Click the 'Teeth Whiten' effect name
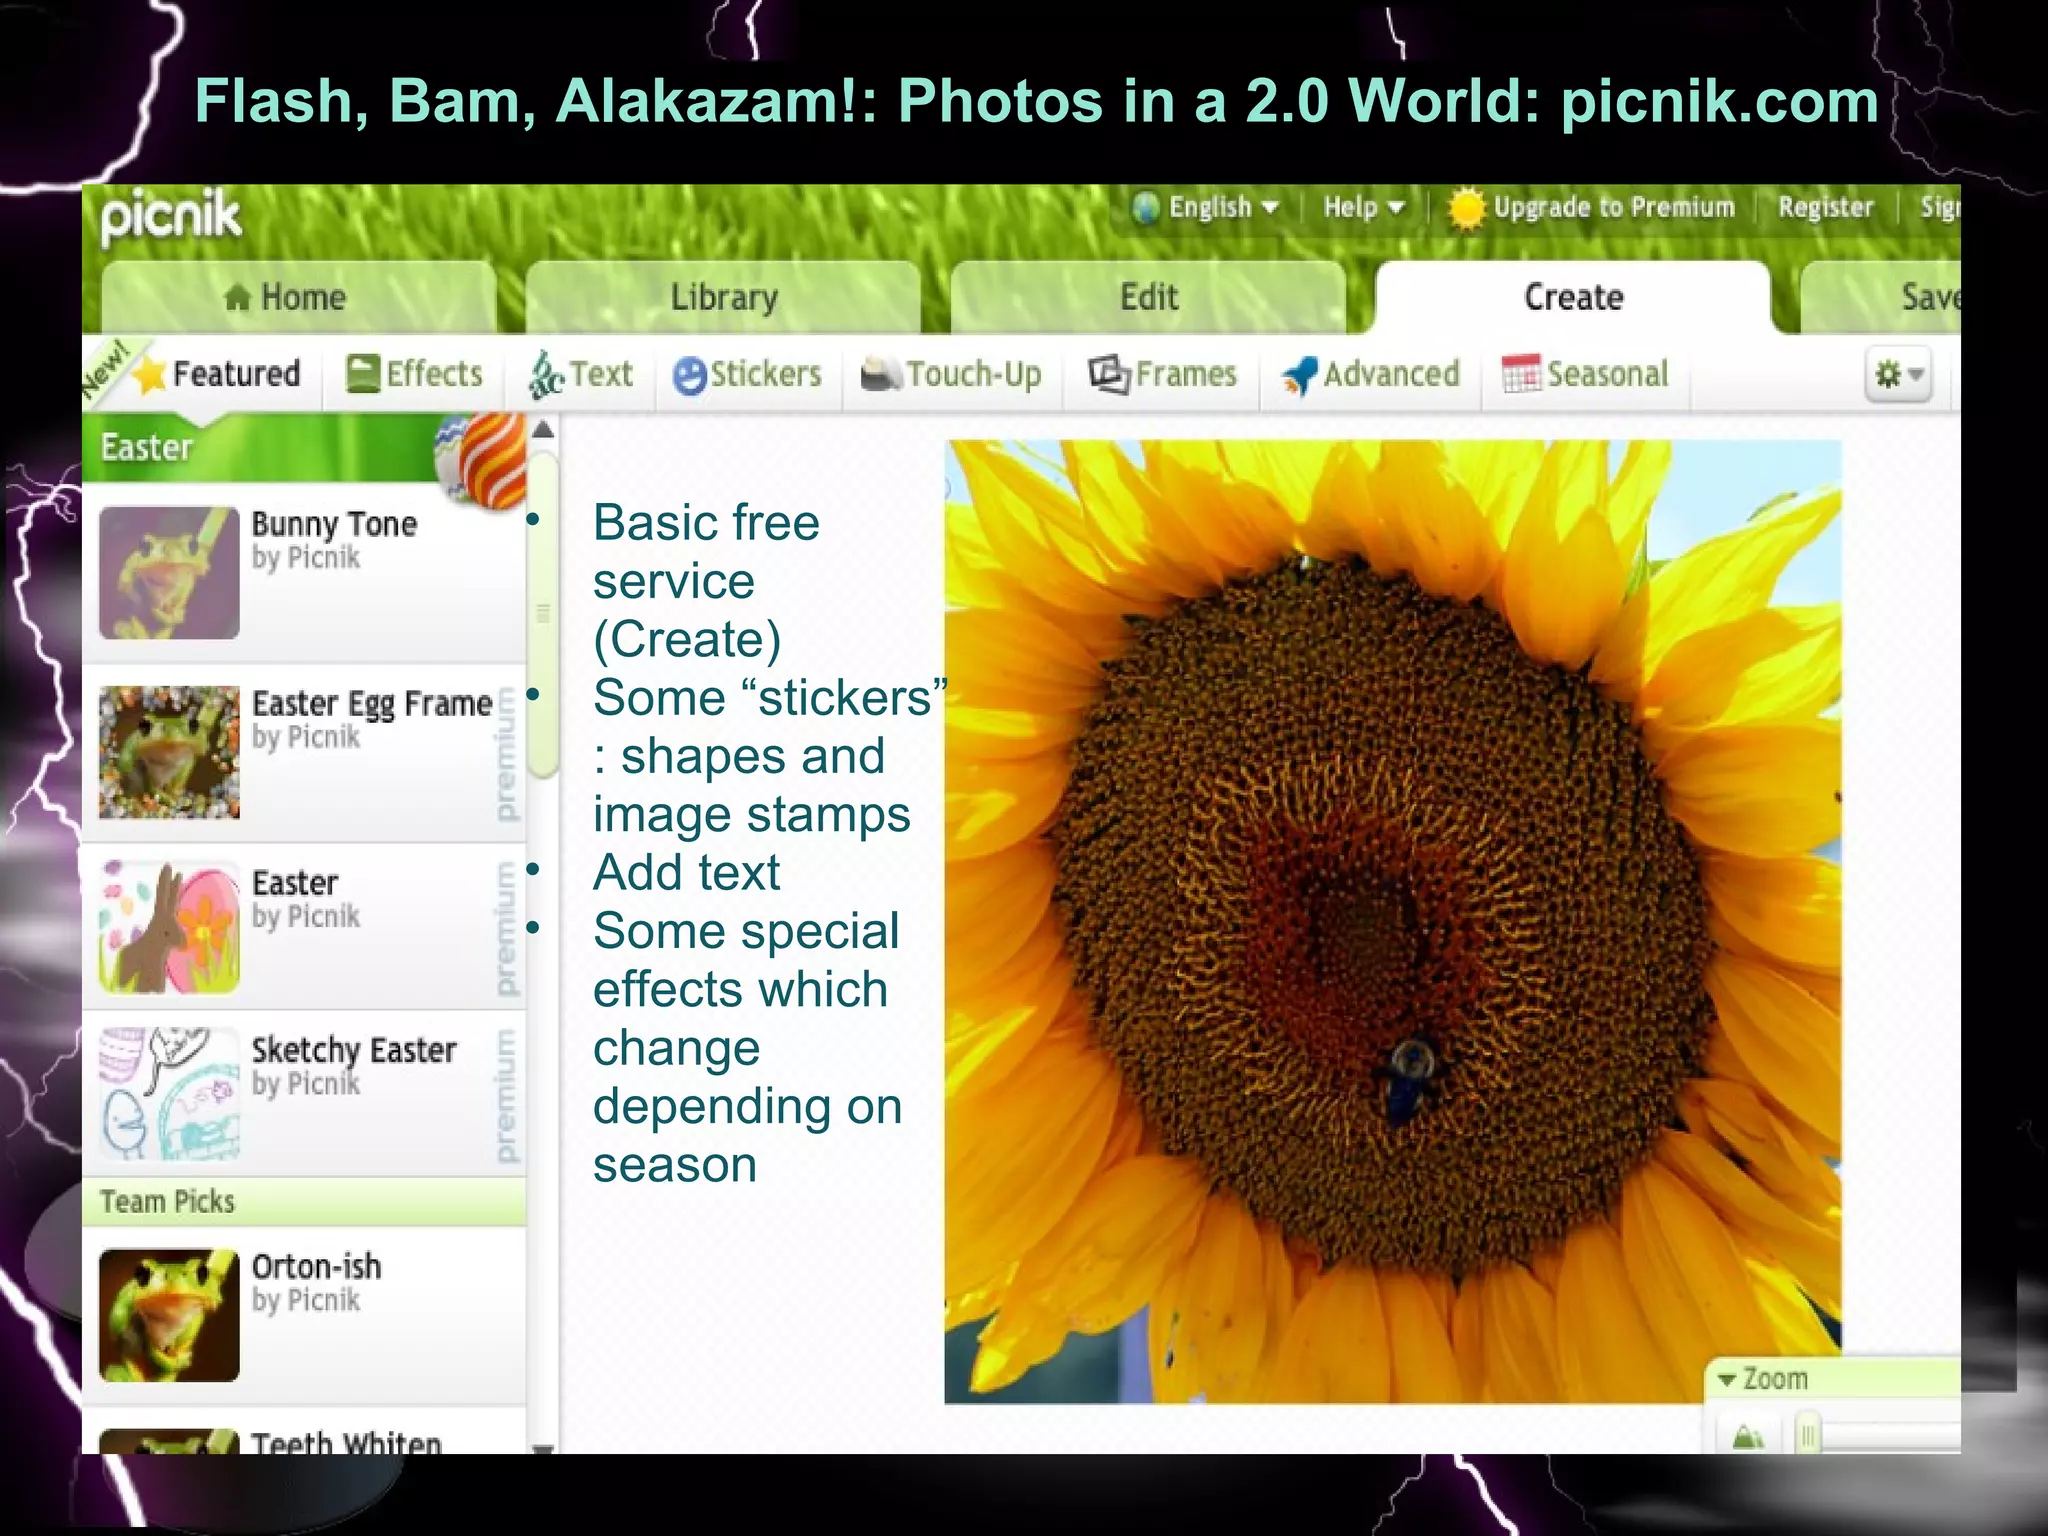This screenshot has height=1536, width=2048. [346, 1443]
